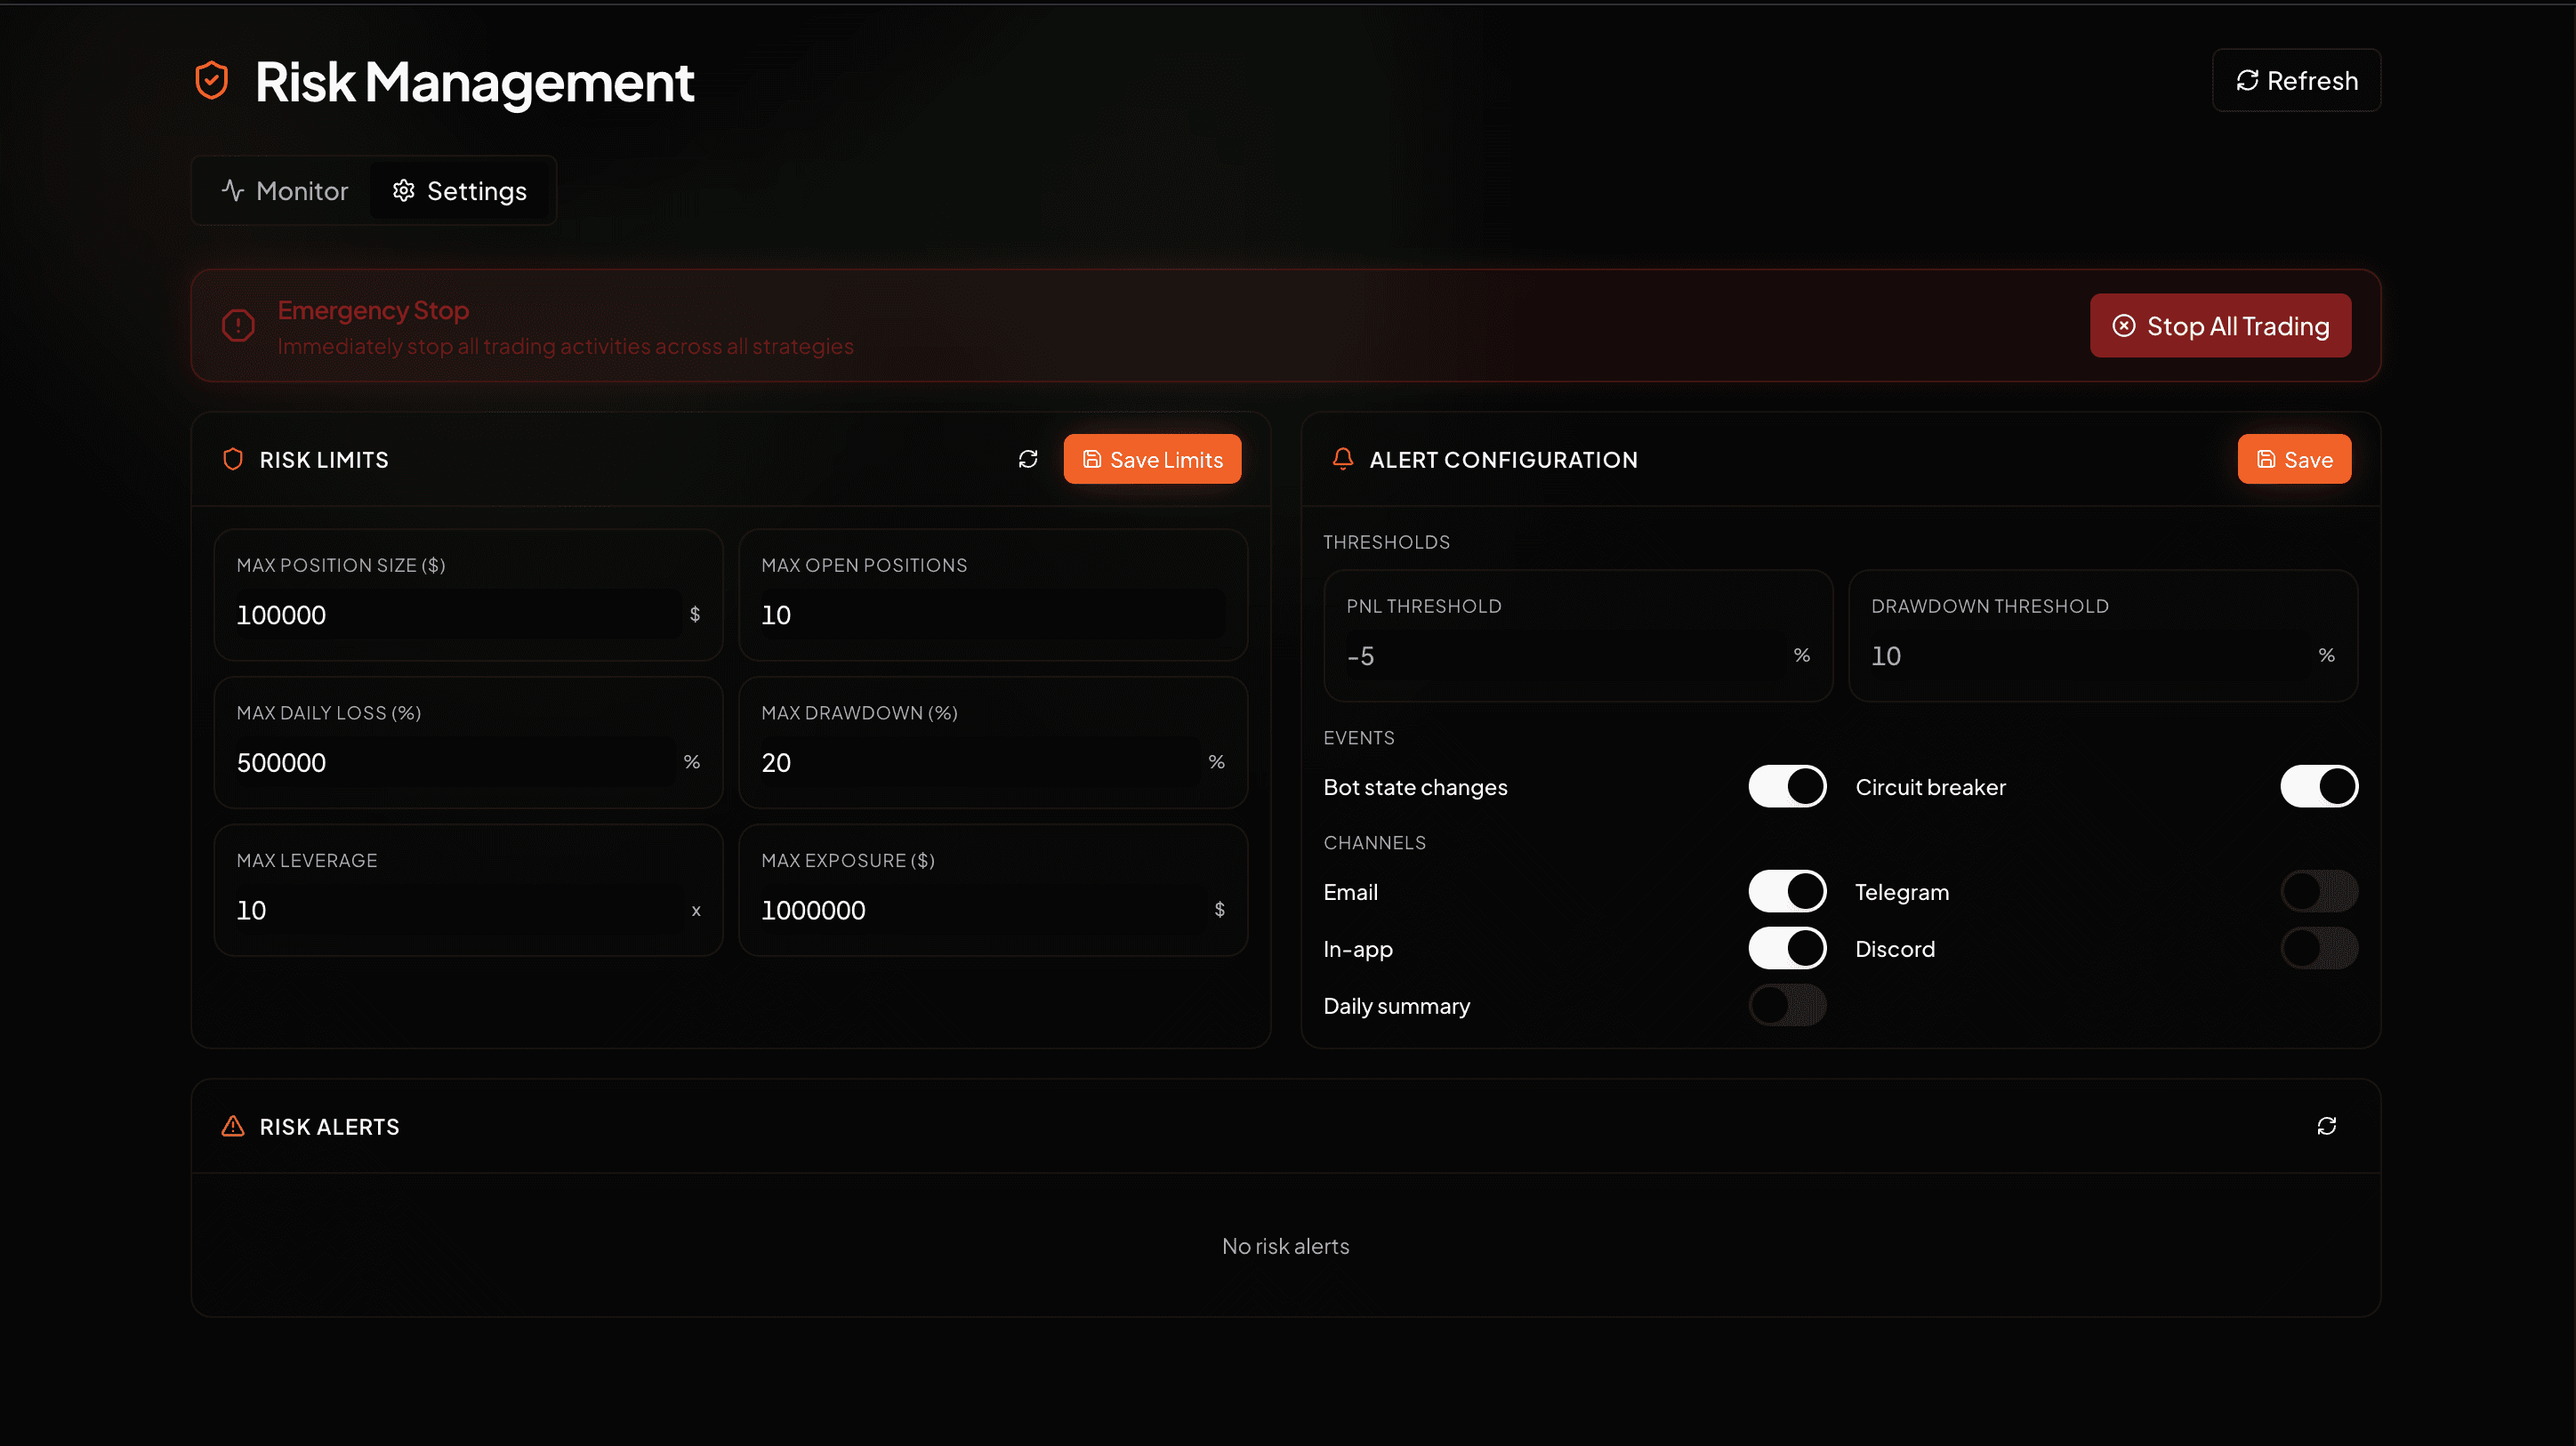This screenshot has width=2576, height=1446.
Task: Click the settings gear icon on the Settings tab
Action: point(403,190)
